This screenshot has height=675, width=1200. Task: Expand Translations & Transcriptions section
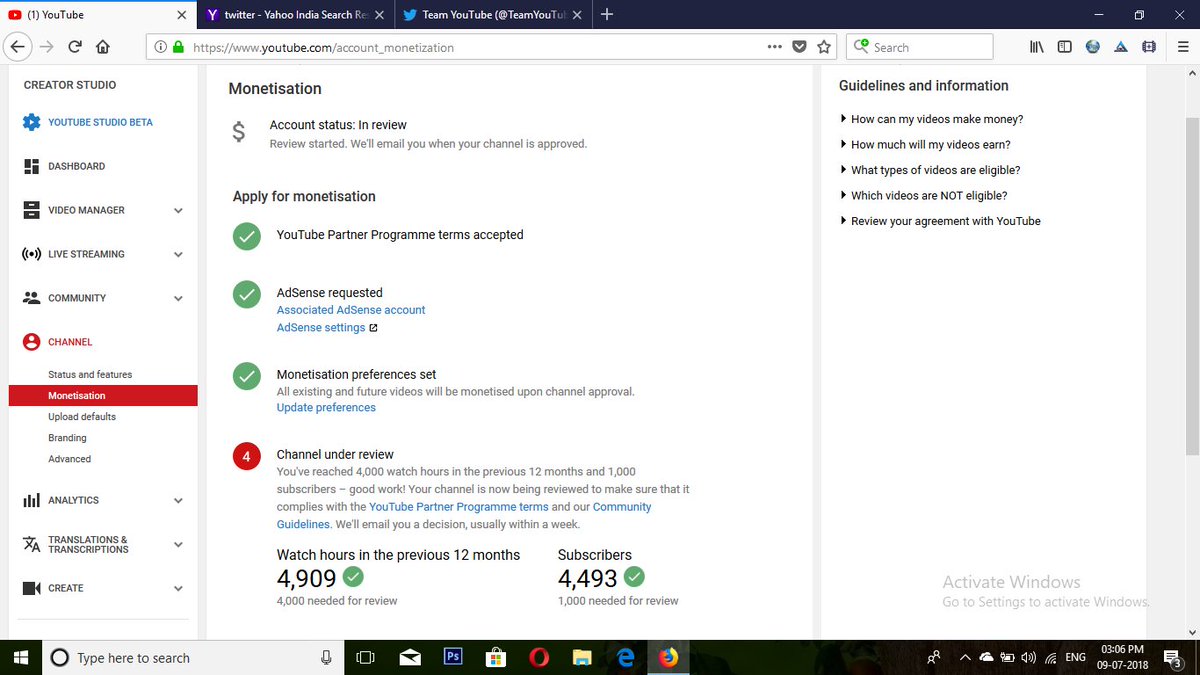pyautogui.click(x=178, y=545)
